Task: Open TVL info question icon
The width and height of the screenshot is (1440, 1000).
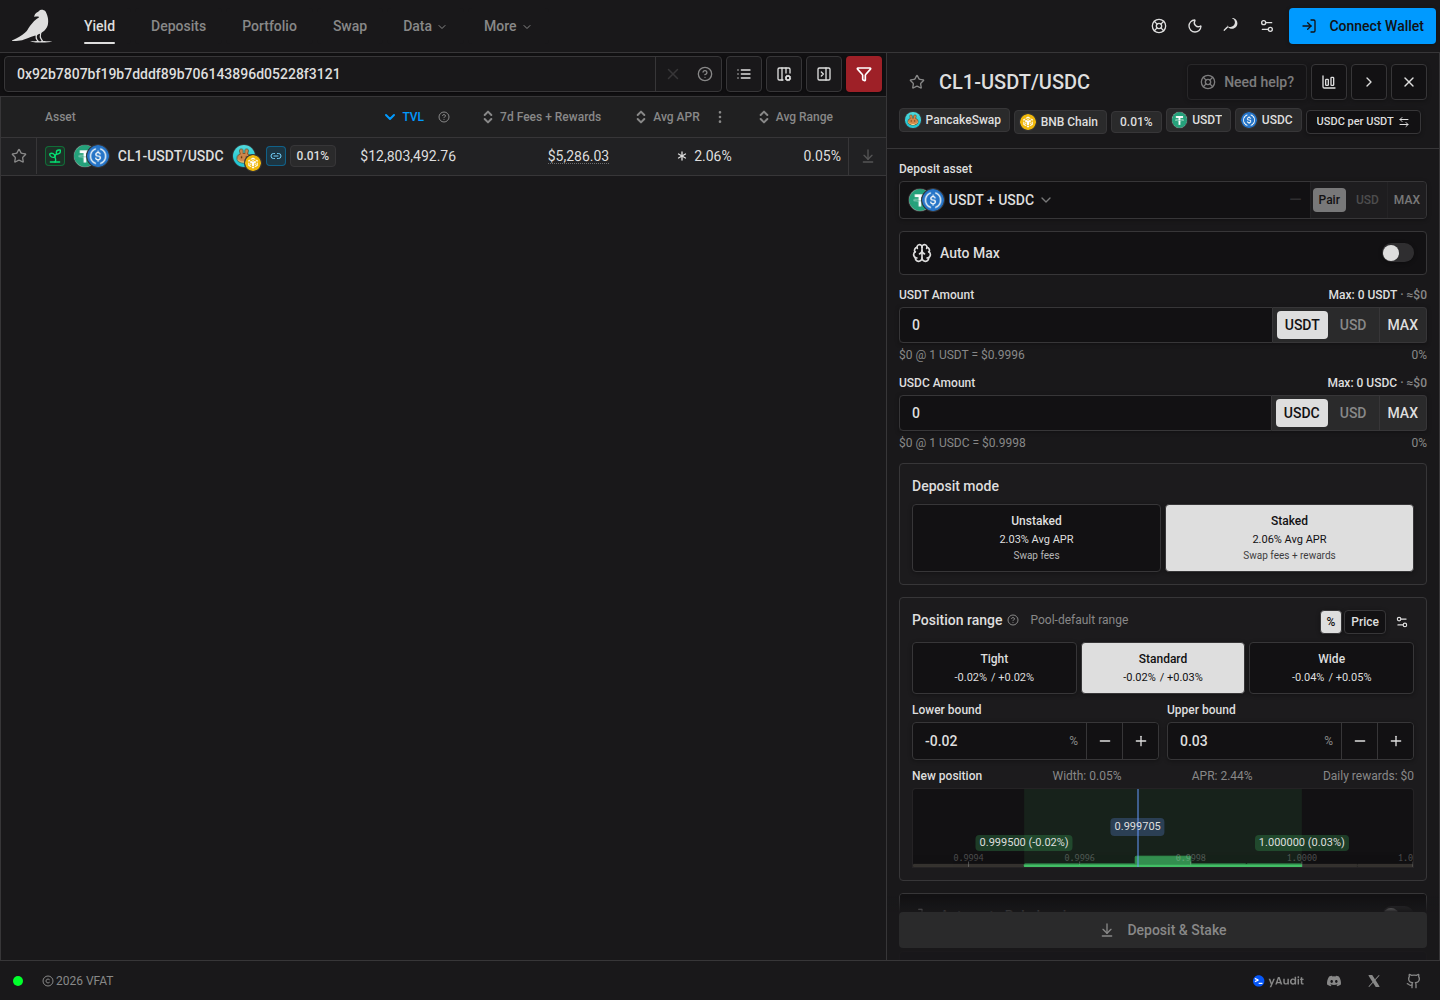Action: (x=444, y=117)
